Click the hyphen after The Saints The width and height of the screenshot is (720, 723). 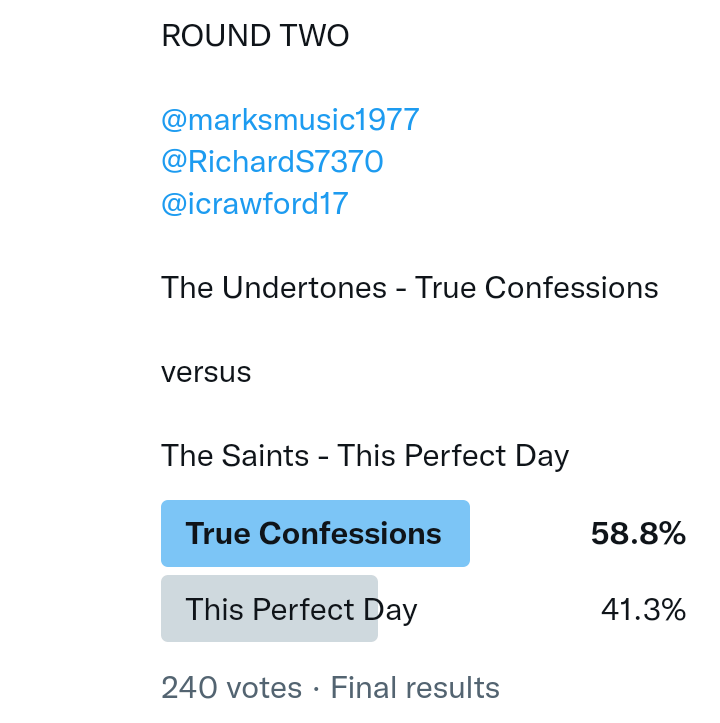tap(323, 457)
